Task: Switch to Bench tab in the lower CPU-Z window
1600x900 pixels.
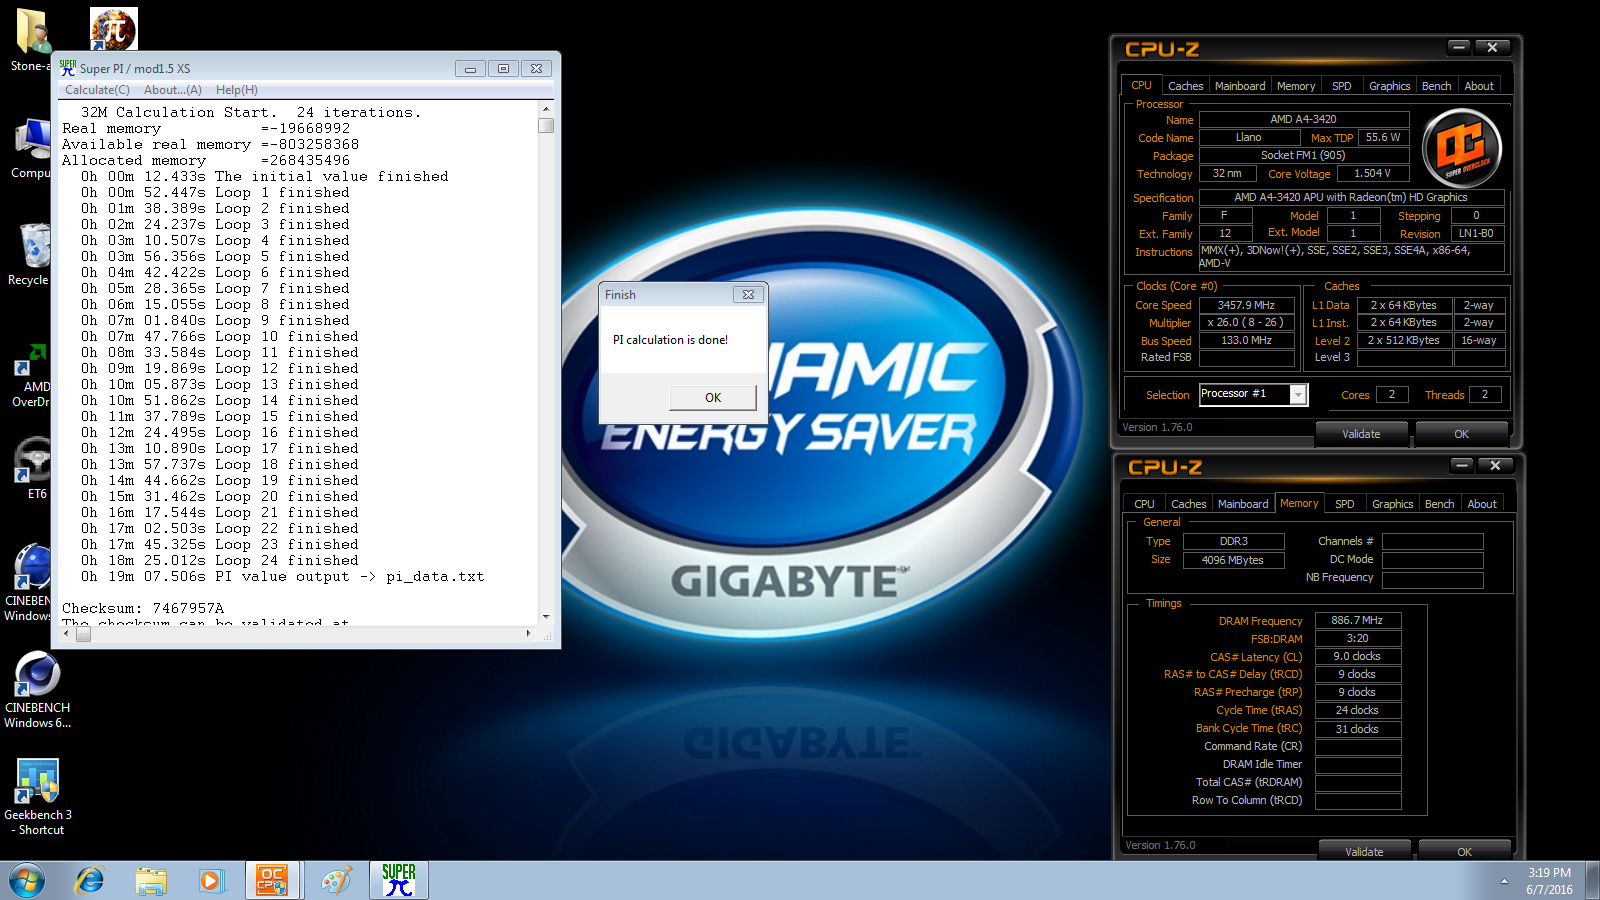Action: [x=1440, y=504]
